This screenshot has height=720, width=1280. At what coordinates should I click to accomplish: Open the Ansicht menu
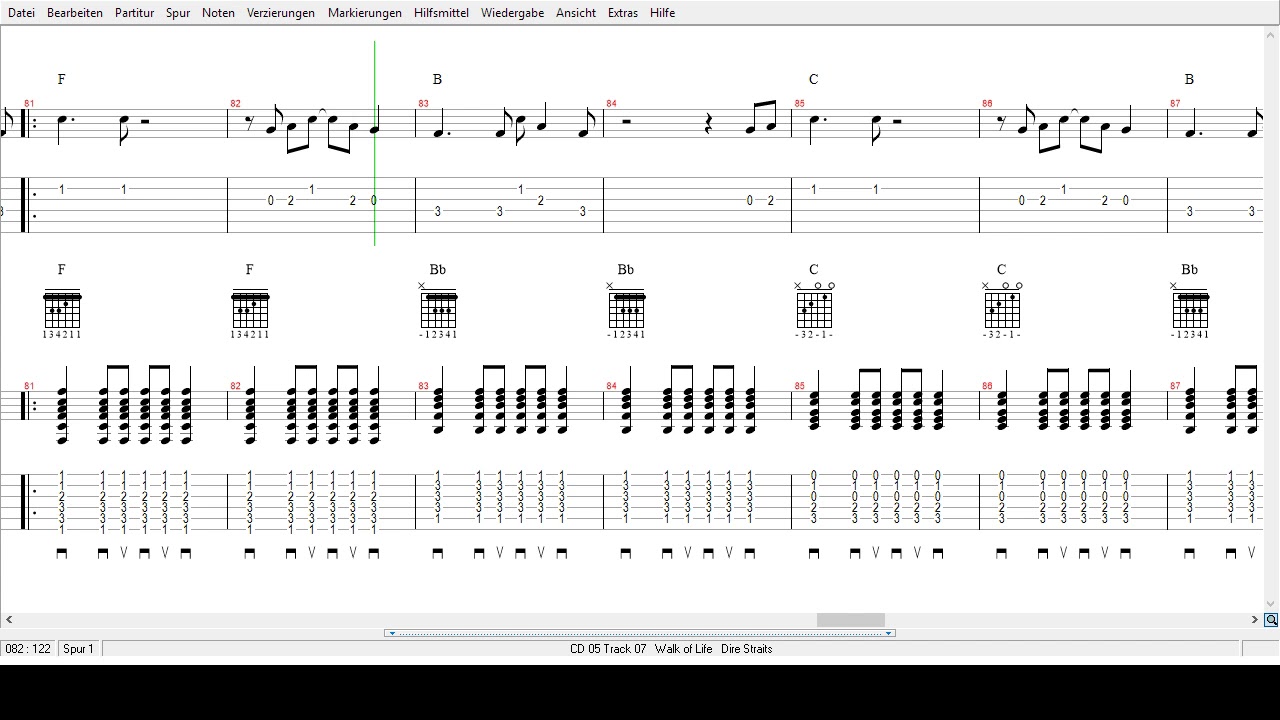pos(576,13)
